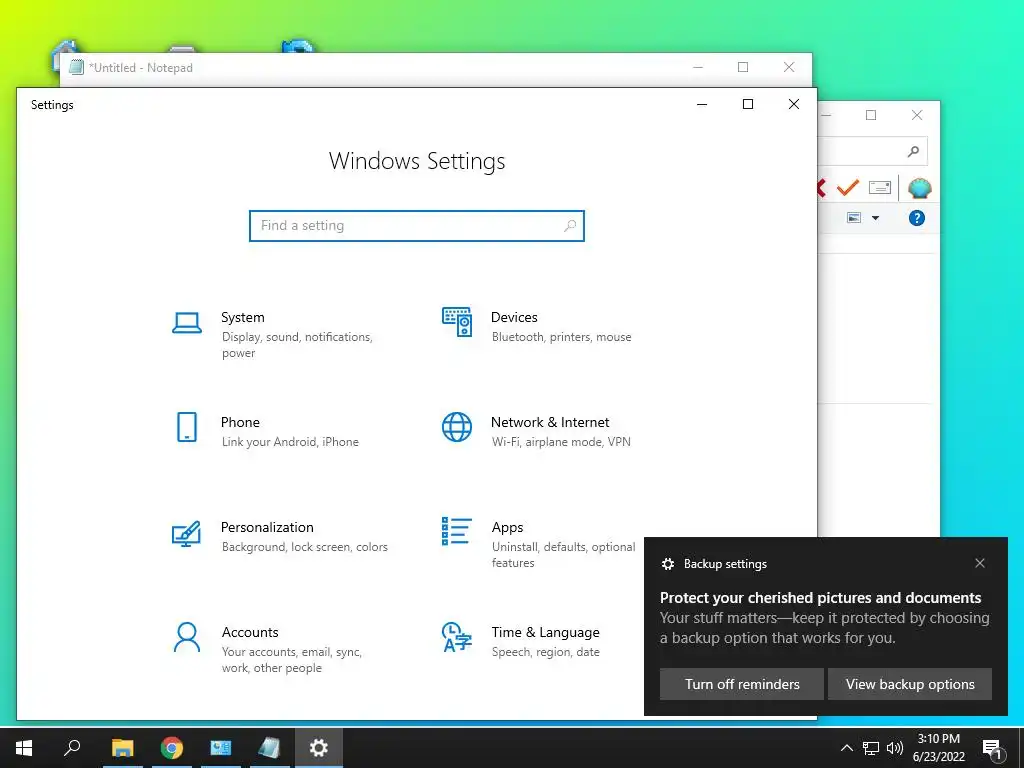Viewport: 1024px width, 768px height.
Task: Click the 'Uninstall, defaults, optional features' text
Action: 563,554
